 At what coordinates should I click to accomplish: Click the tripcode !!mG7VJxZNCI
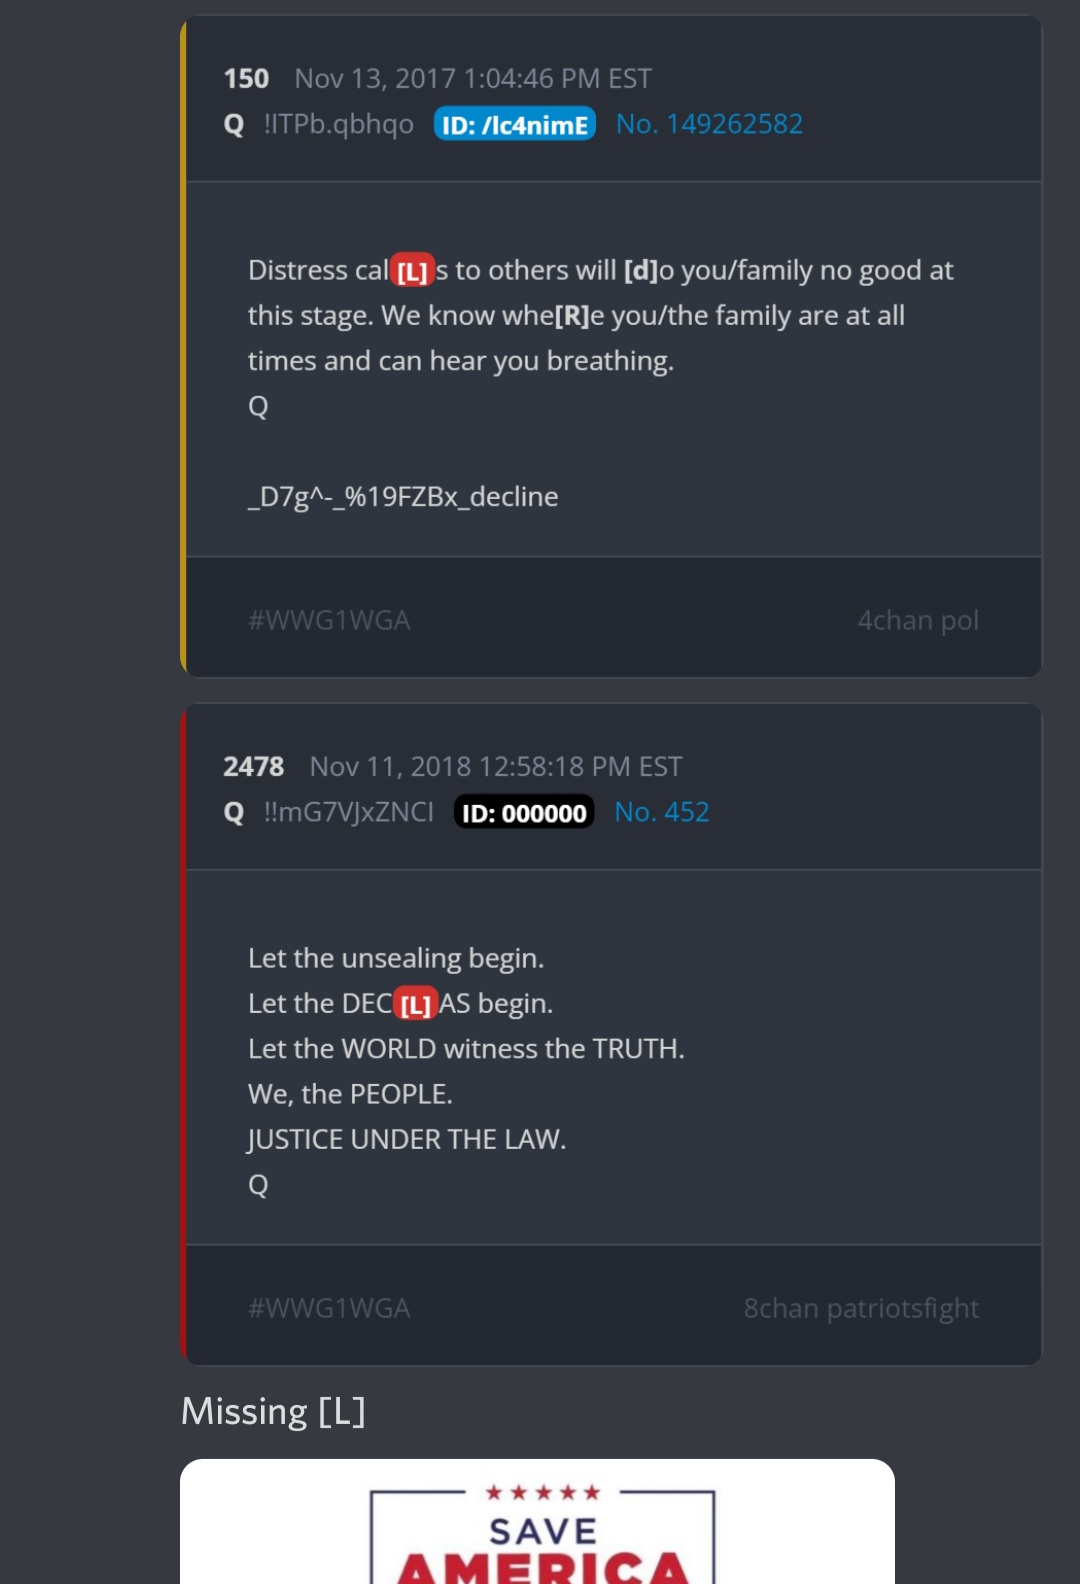pyautogui.click(x=348, y=812)
